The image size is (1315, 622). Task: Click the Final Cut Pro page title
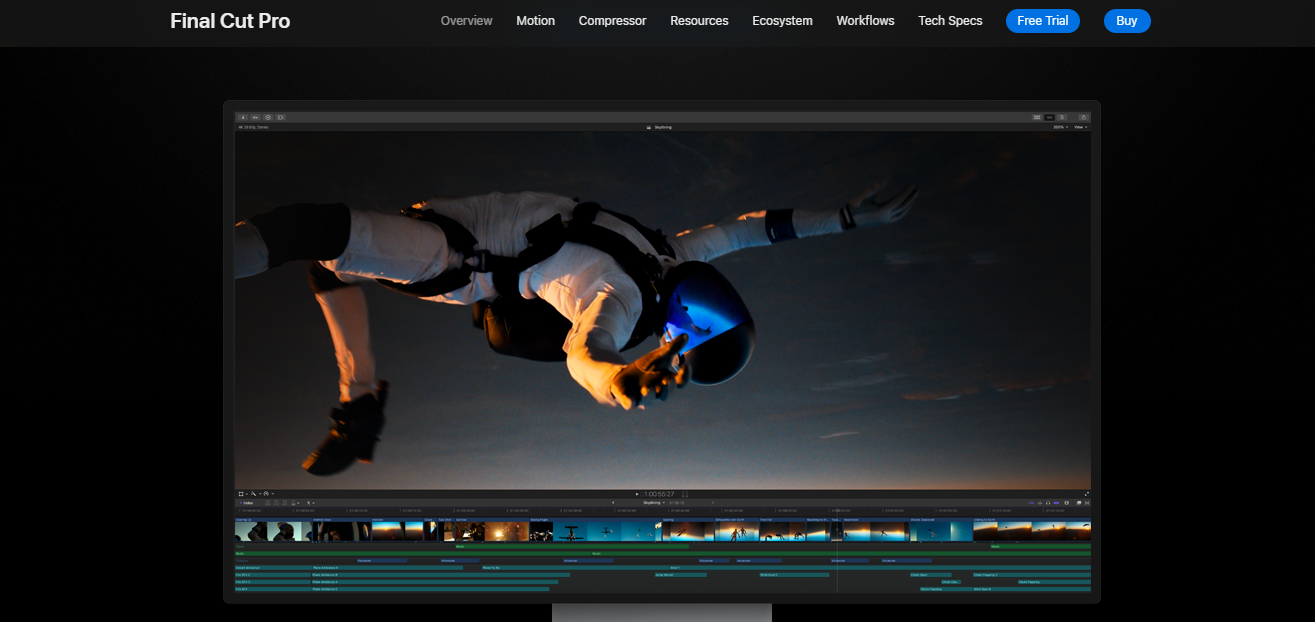click(x=230, y=21)
